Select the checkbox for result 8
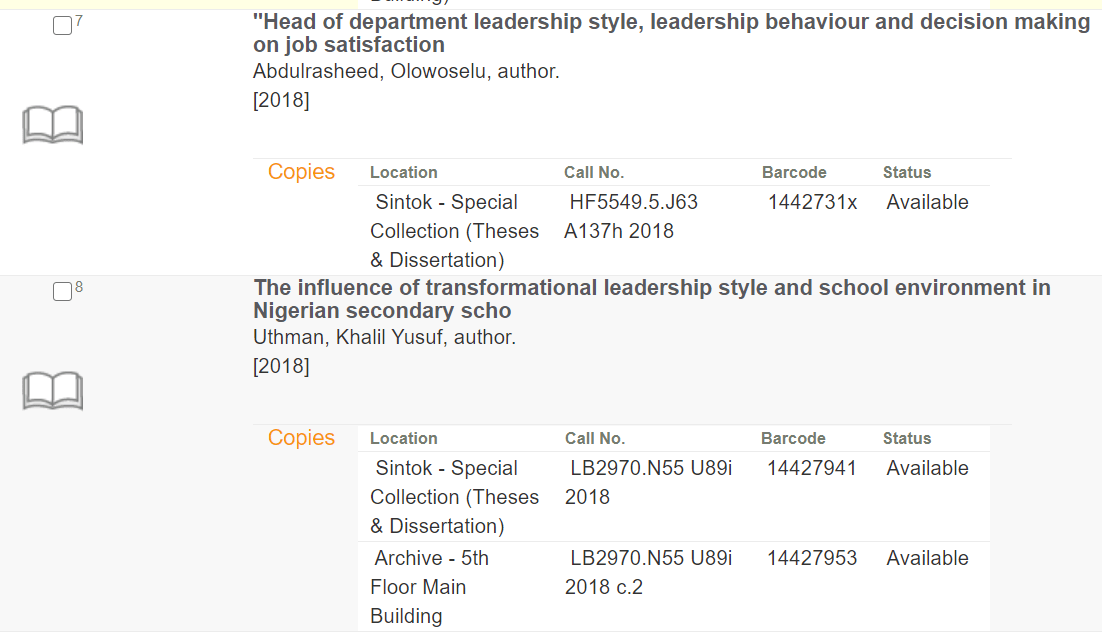Image resolution: width=1102 pixels, height=633 pixels. [62, 292]
